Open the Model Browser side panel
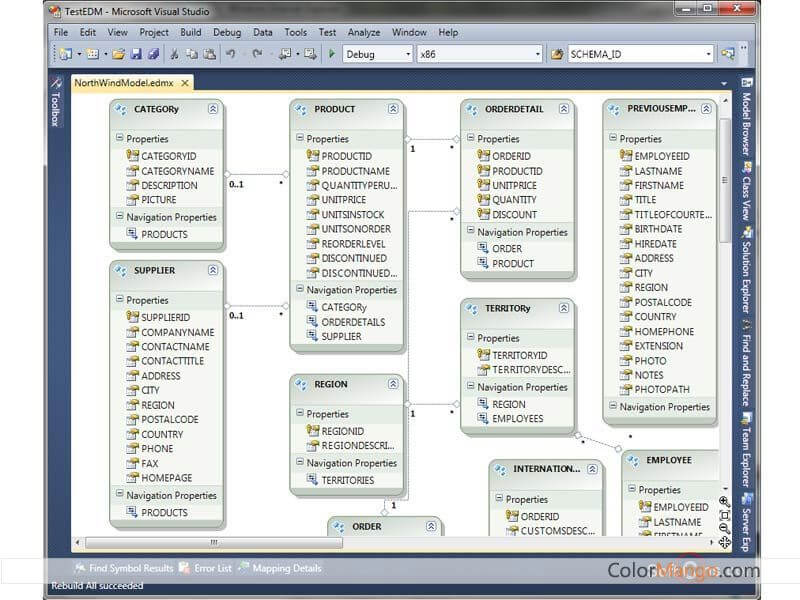 click(x=746, y=117)
